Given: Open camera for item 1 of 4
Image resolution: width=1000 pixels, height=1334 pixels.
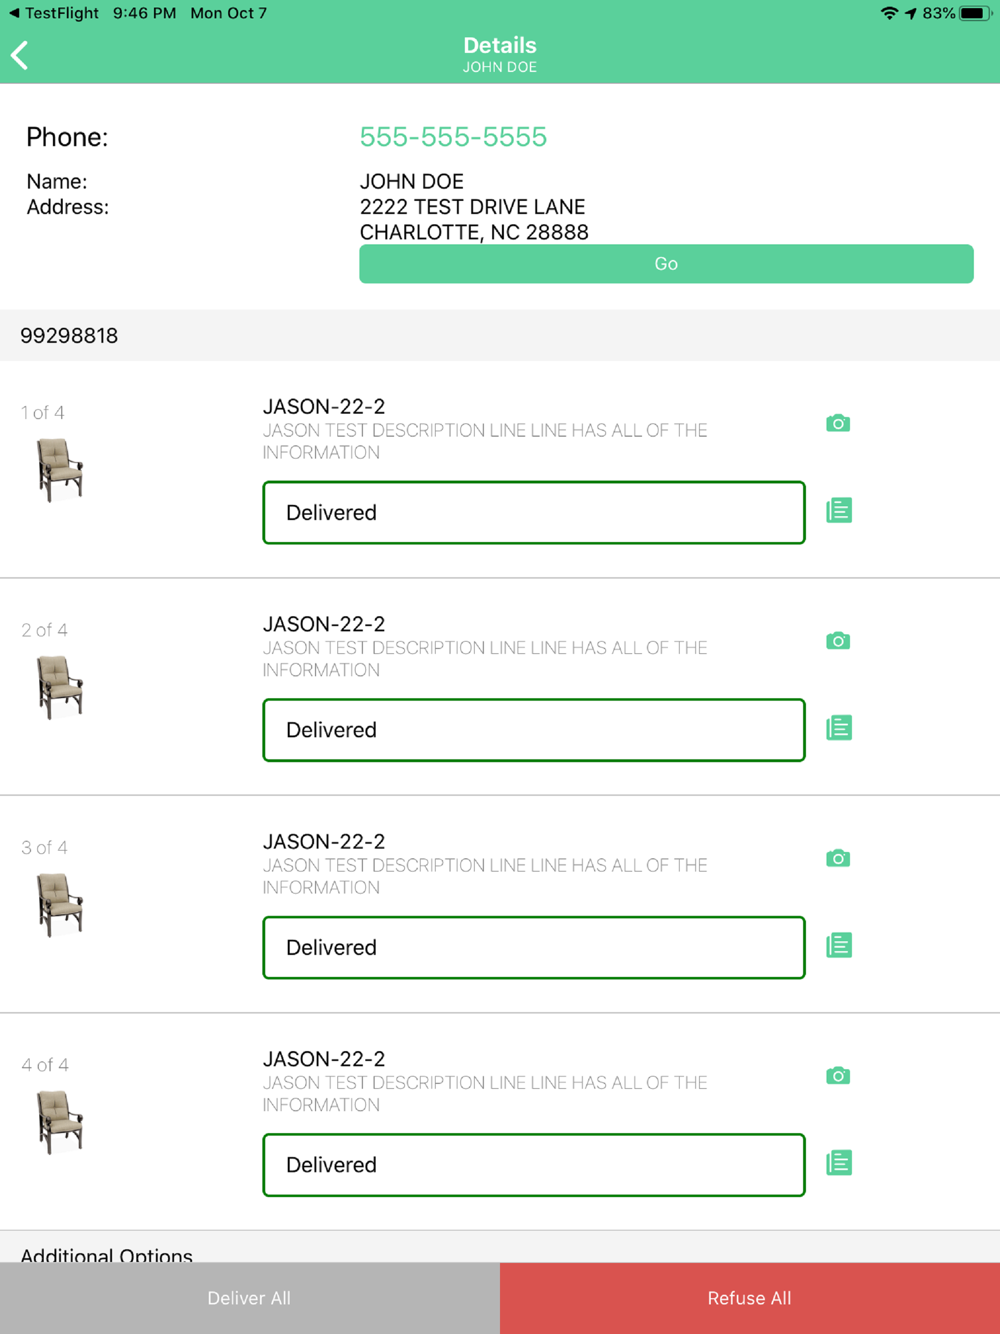Looking at the screenshot, I should tap(838, 423).
